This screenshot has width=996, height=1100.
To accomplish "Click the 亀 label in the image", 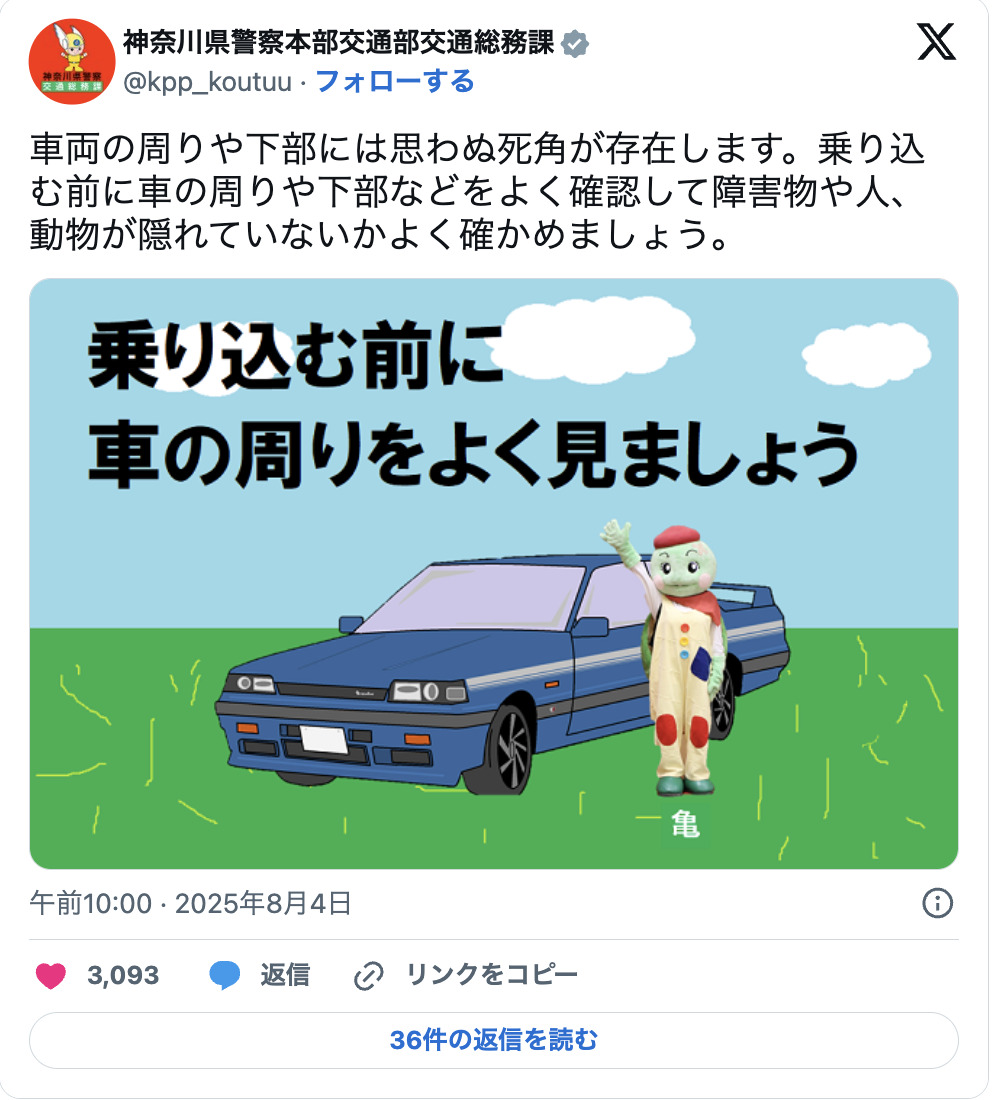I will tap(685, 824).
